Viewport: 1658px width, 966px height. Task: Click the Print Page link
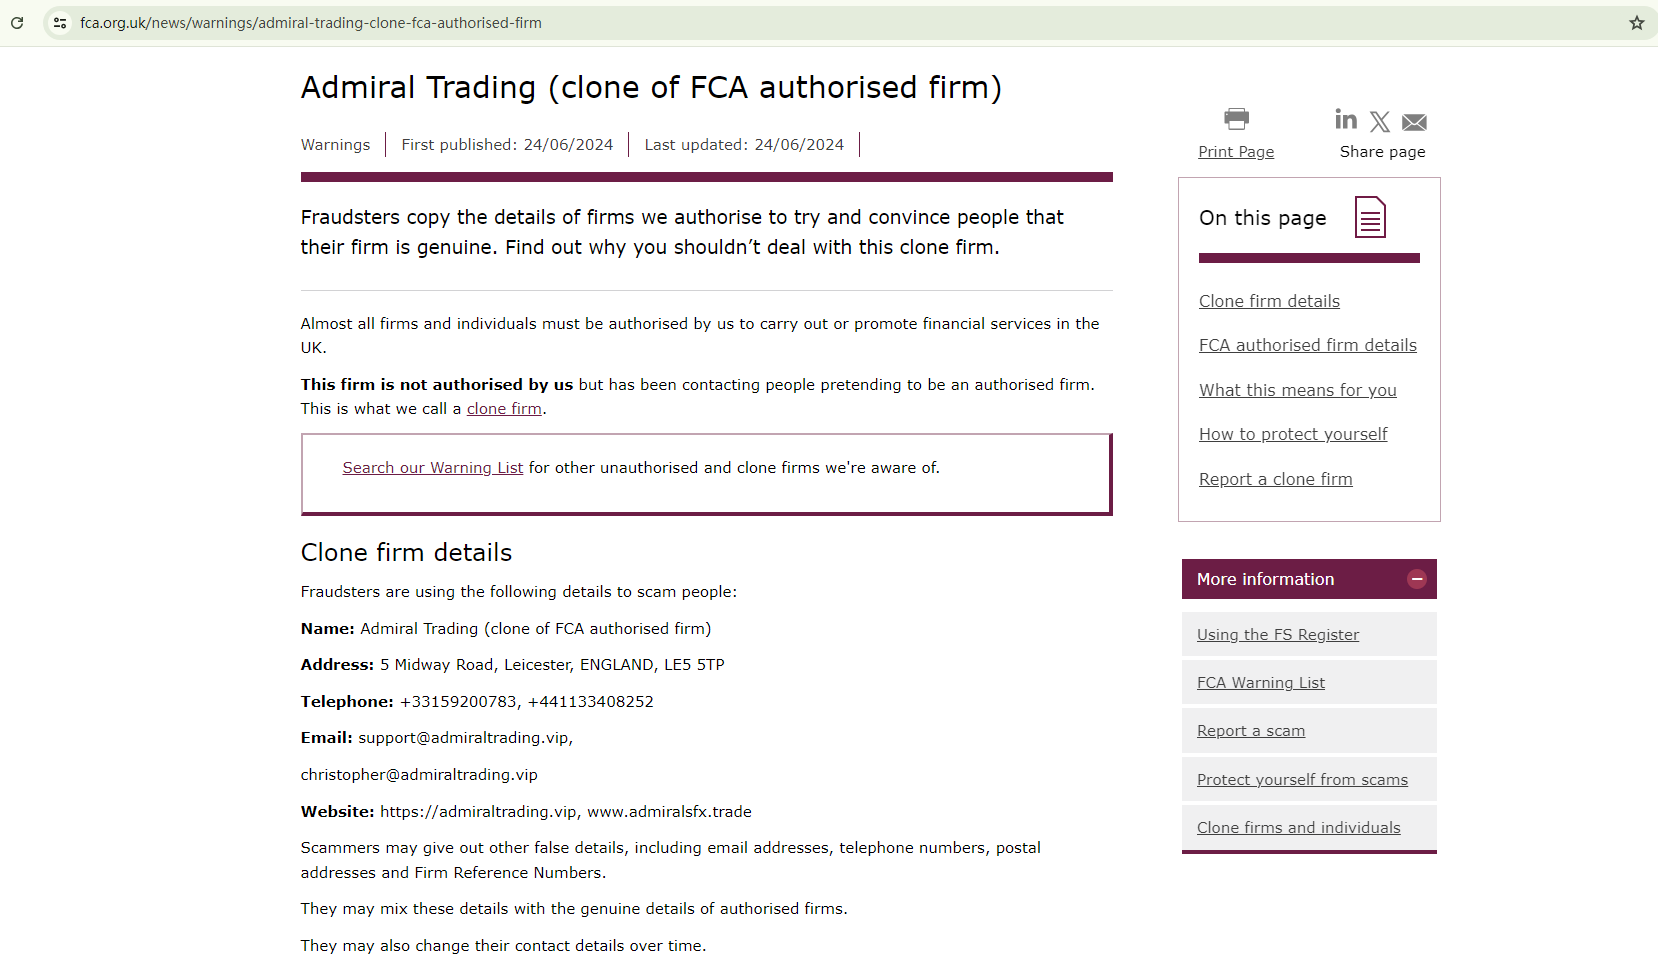pos(1236,152)
